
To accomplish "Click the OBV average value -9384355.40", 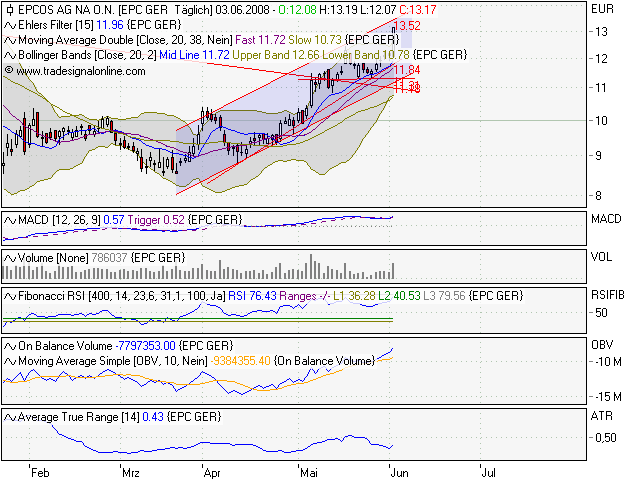I will 240,361.
